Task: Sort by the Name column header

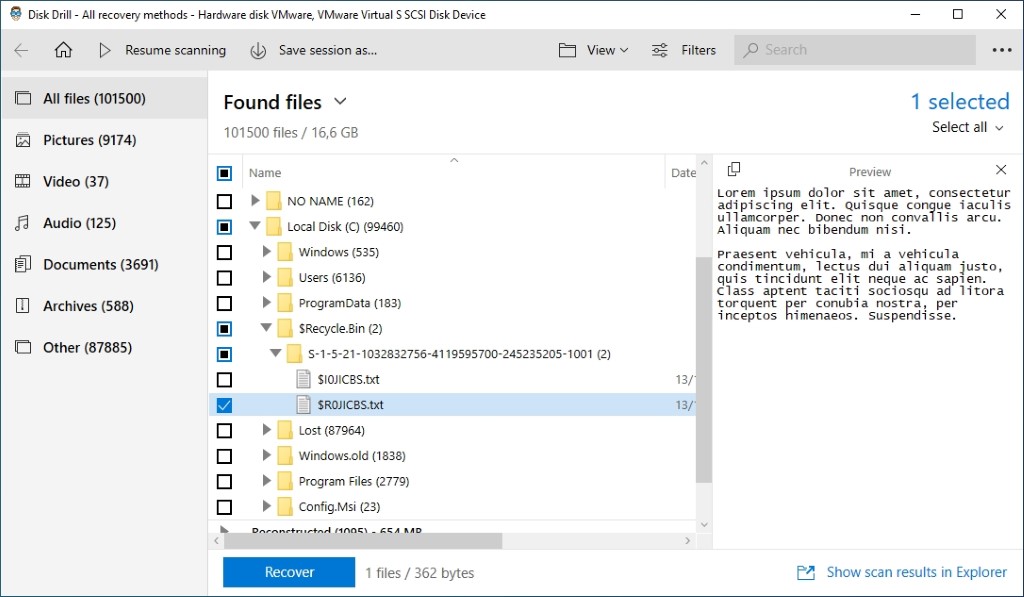Action: [x=264, y=172]
